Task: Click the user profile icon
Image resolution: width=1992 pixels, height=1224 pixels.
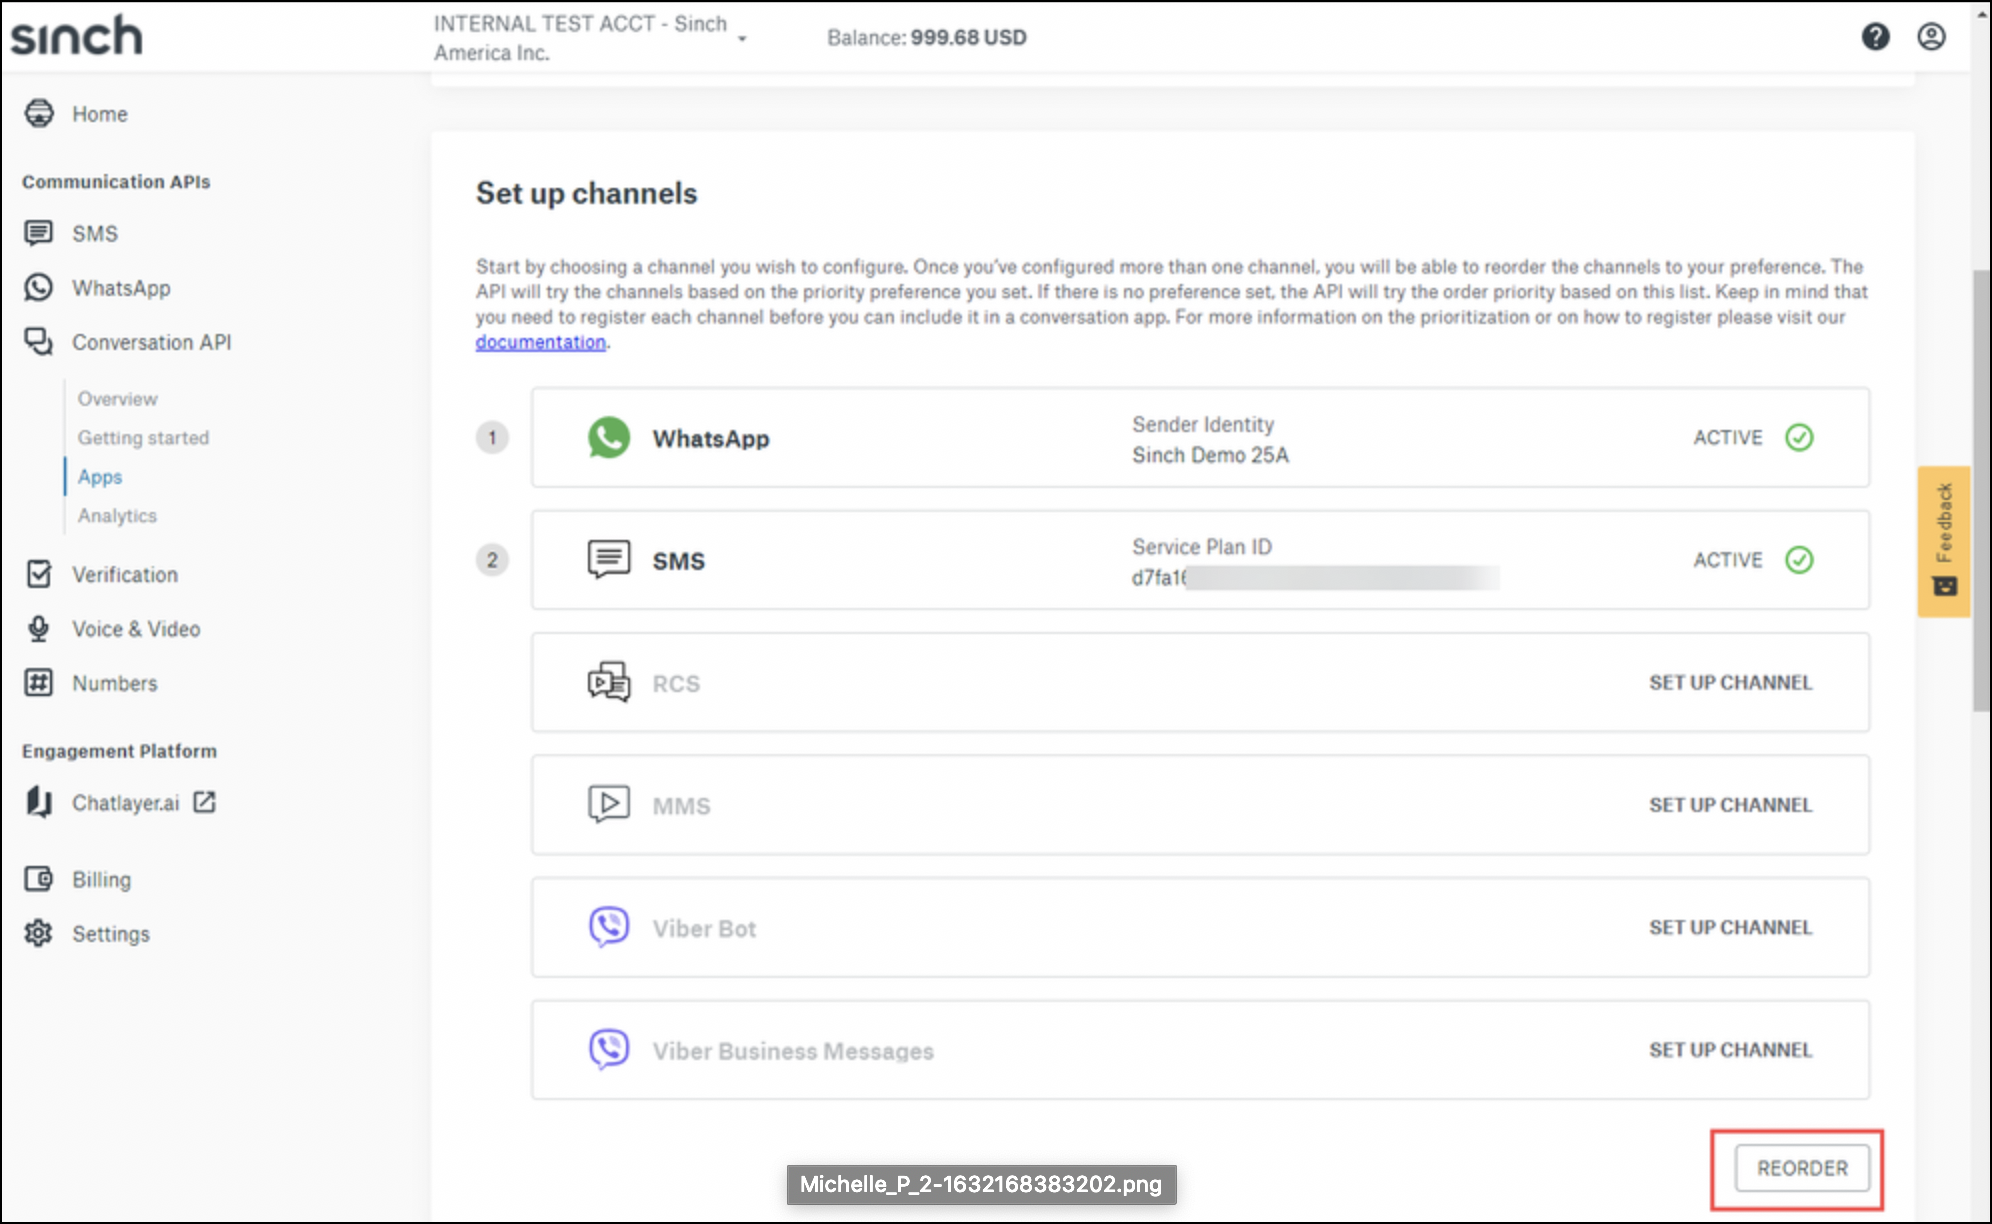Action: tap(1932, 37)
